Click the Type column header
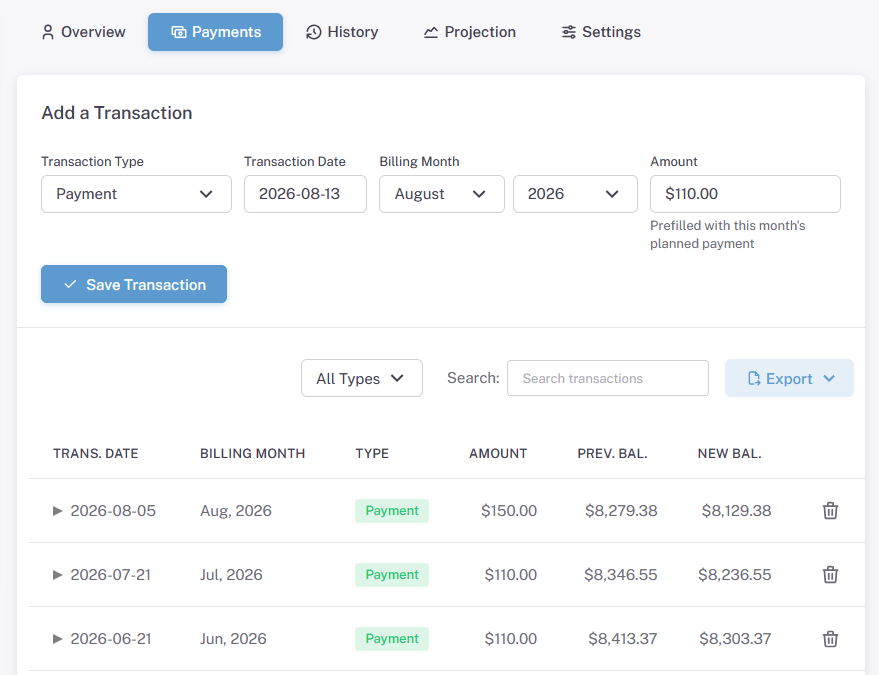The height and width of the screenshot is (675, 879). [x=372, y=454]
